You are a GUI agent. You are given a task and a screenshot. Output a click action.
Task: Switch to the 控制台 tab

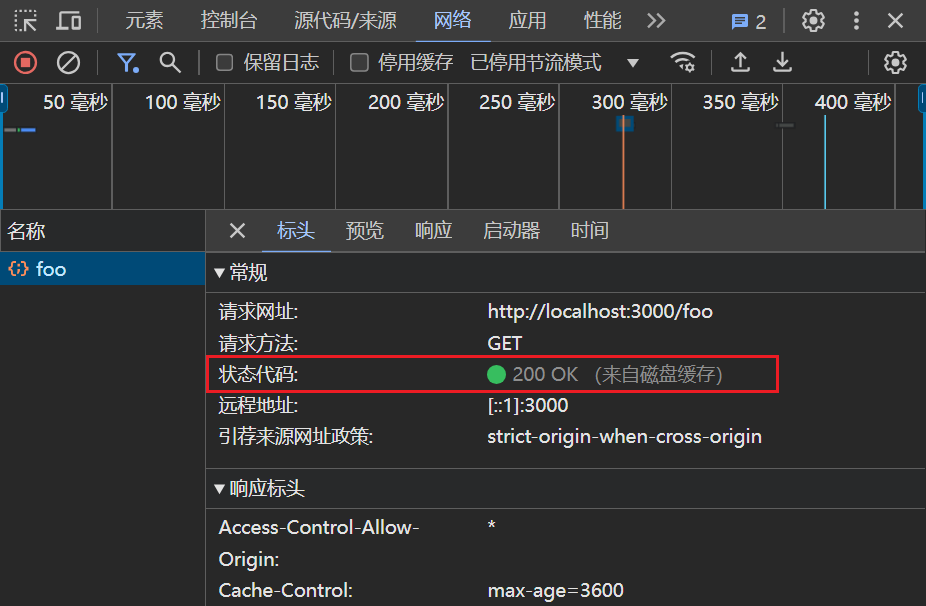click(229, 20)
